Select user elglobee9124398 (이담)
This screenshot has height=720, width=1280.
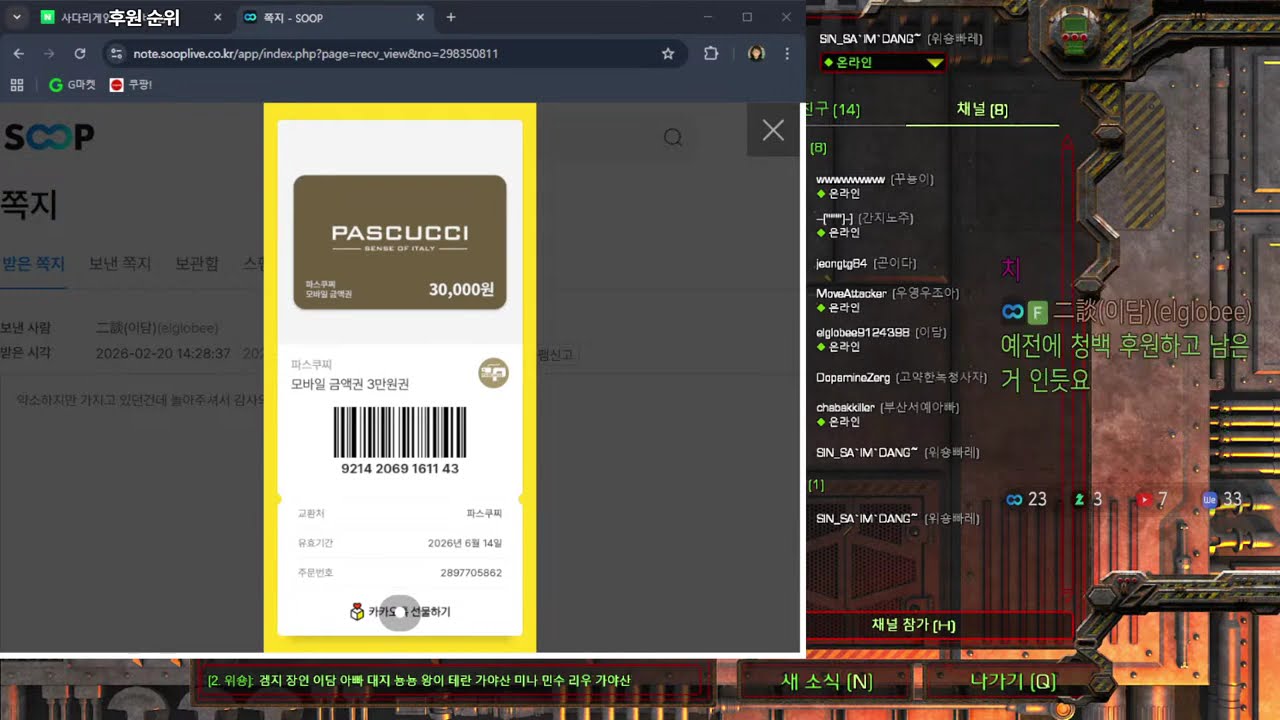coord(881,332)
